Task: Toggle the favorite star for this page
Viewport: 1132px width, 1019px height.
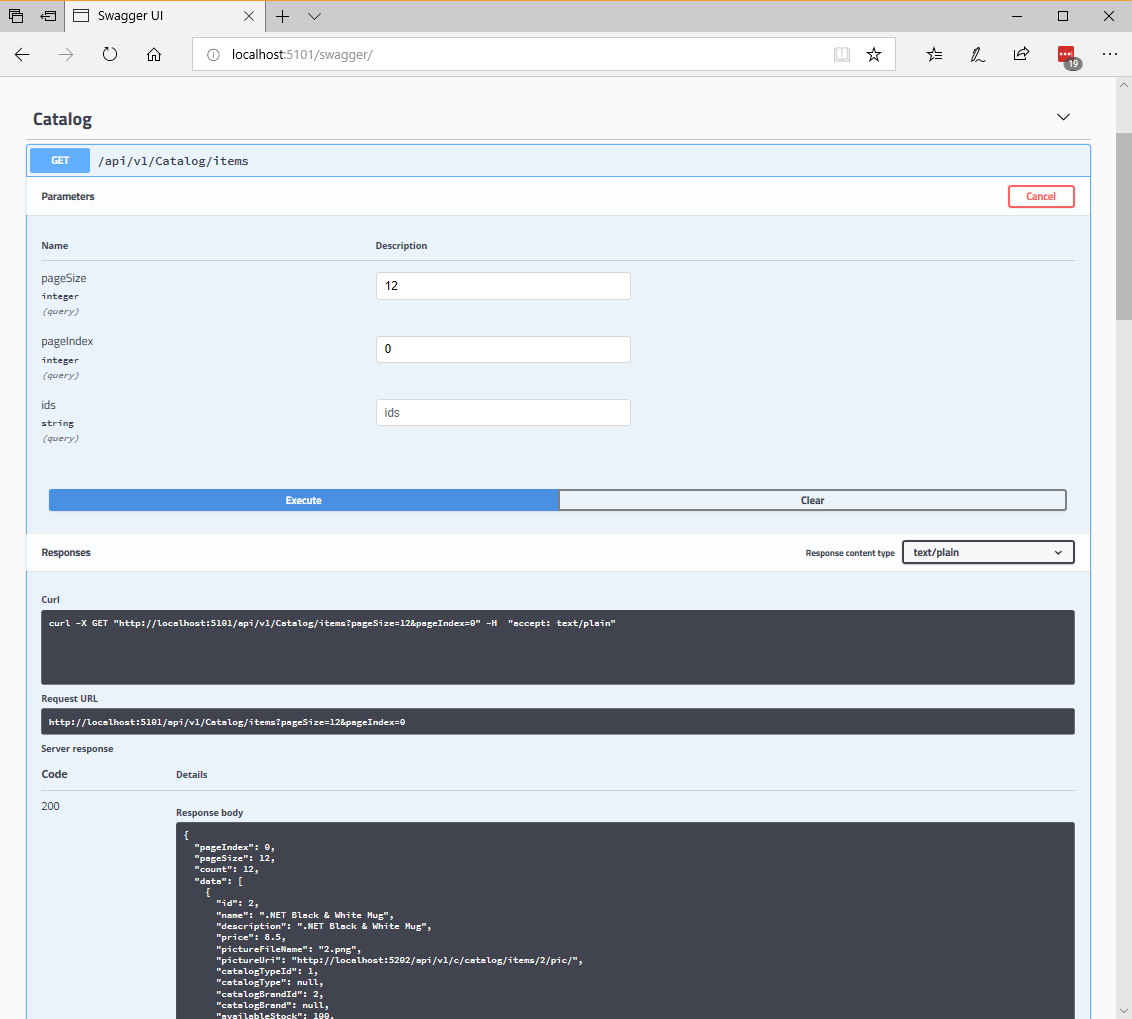Action: pos(874,55)
